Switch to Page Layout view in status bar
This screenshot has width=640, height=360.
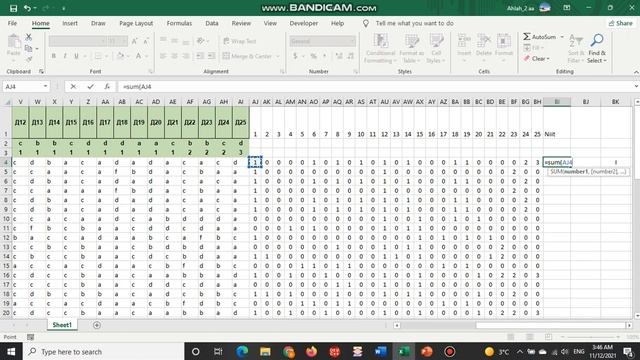click(529, 337)
